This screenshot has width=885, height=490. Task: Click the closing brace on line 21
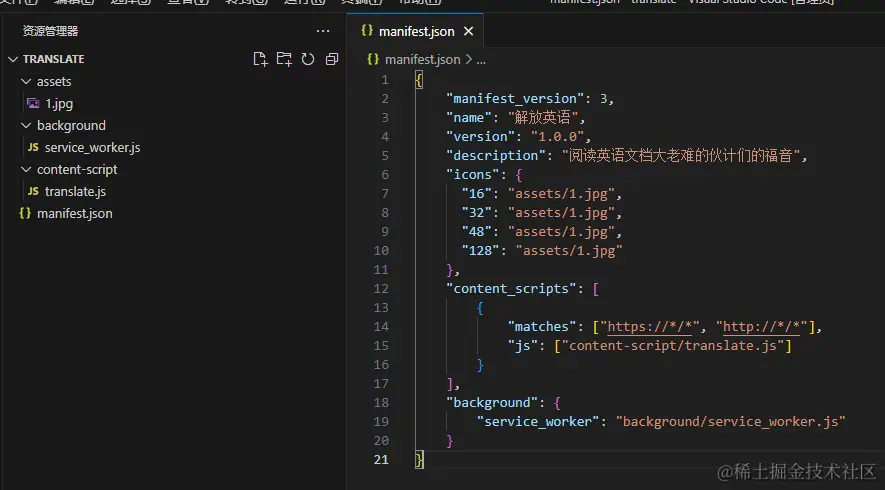419,460
